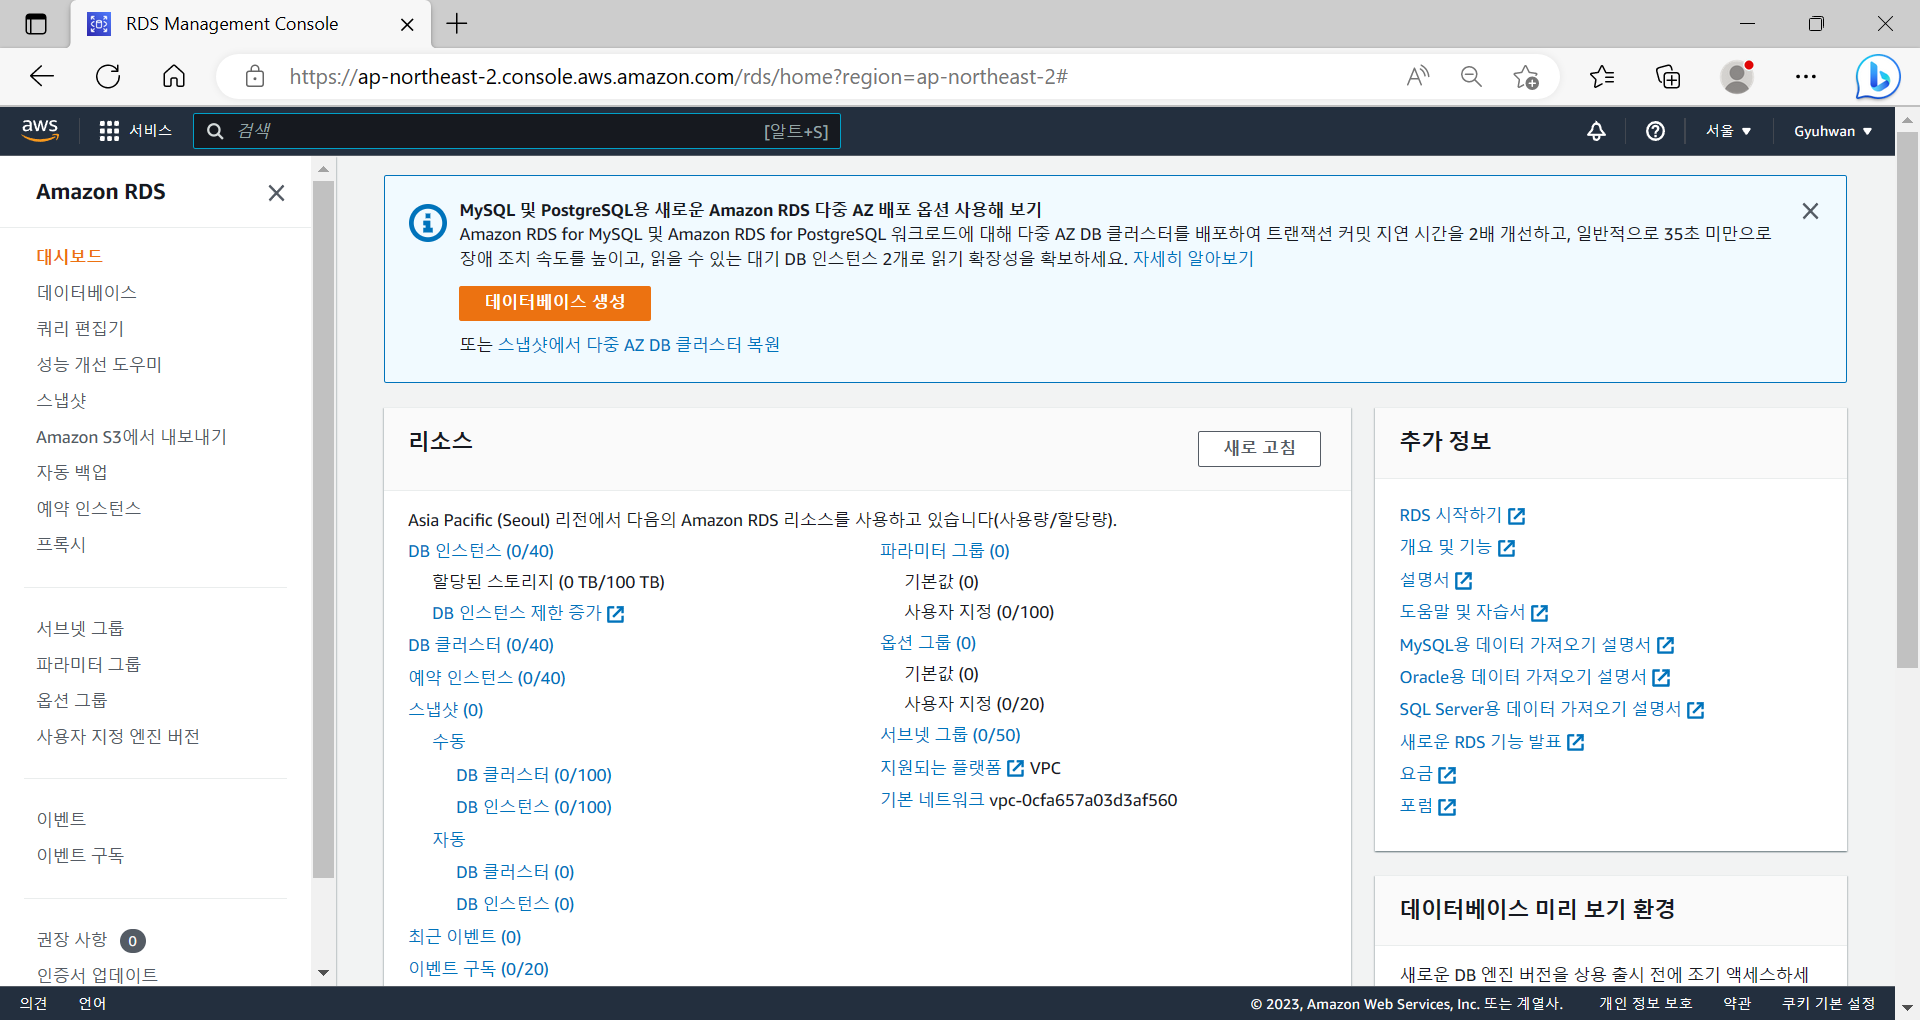Viewport: 1920px width, 1020px height.
Task: Go to browser home page icon
Action: pos(174,76)
